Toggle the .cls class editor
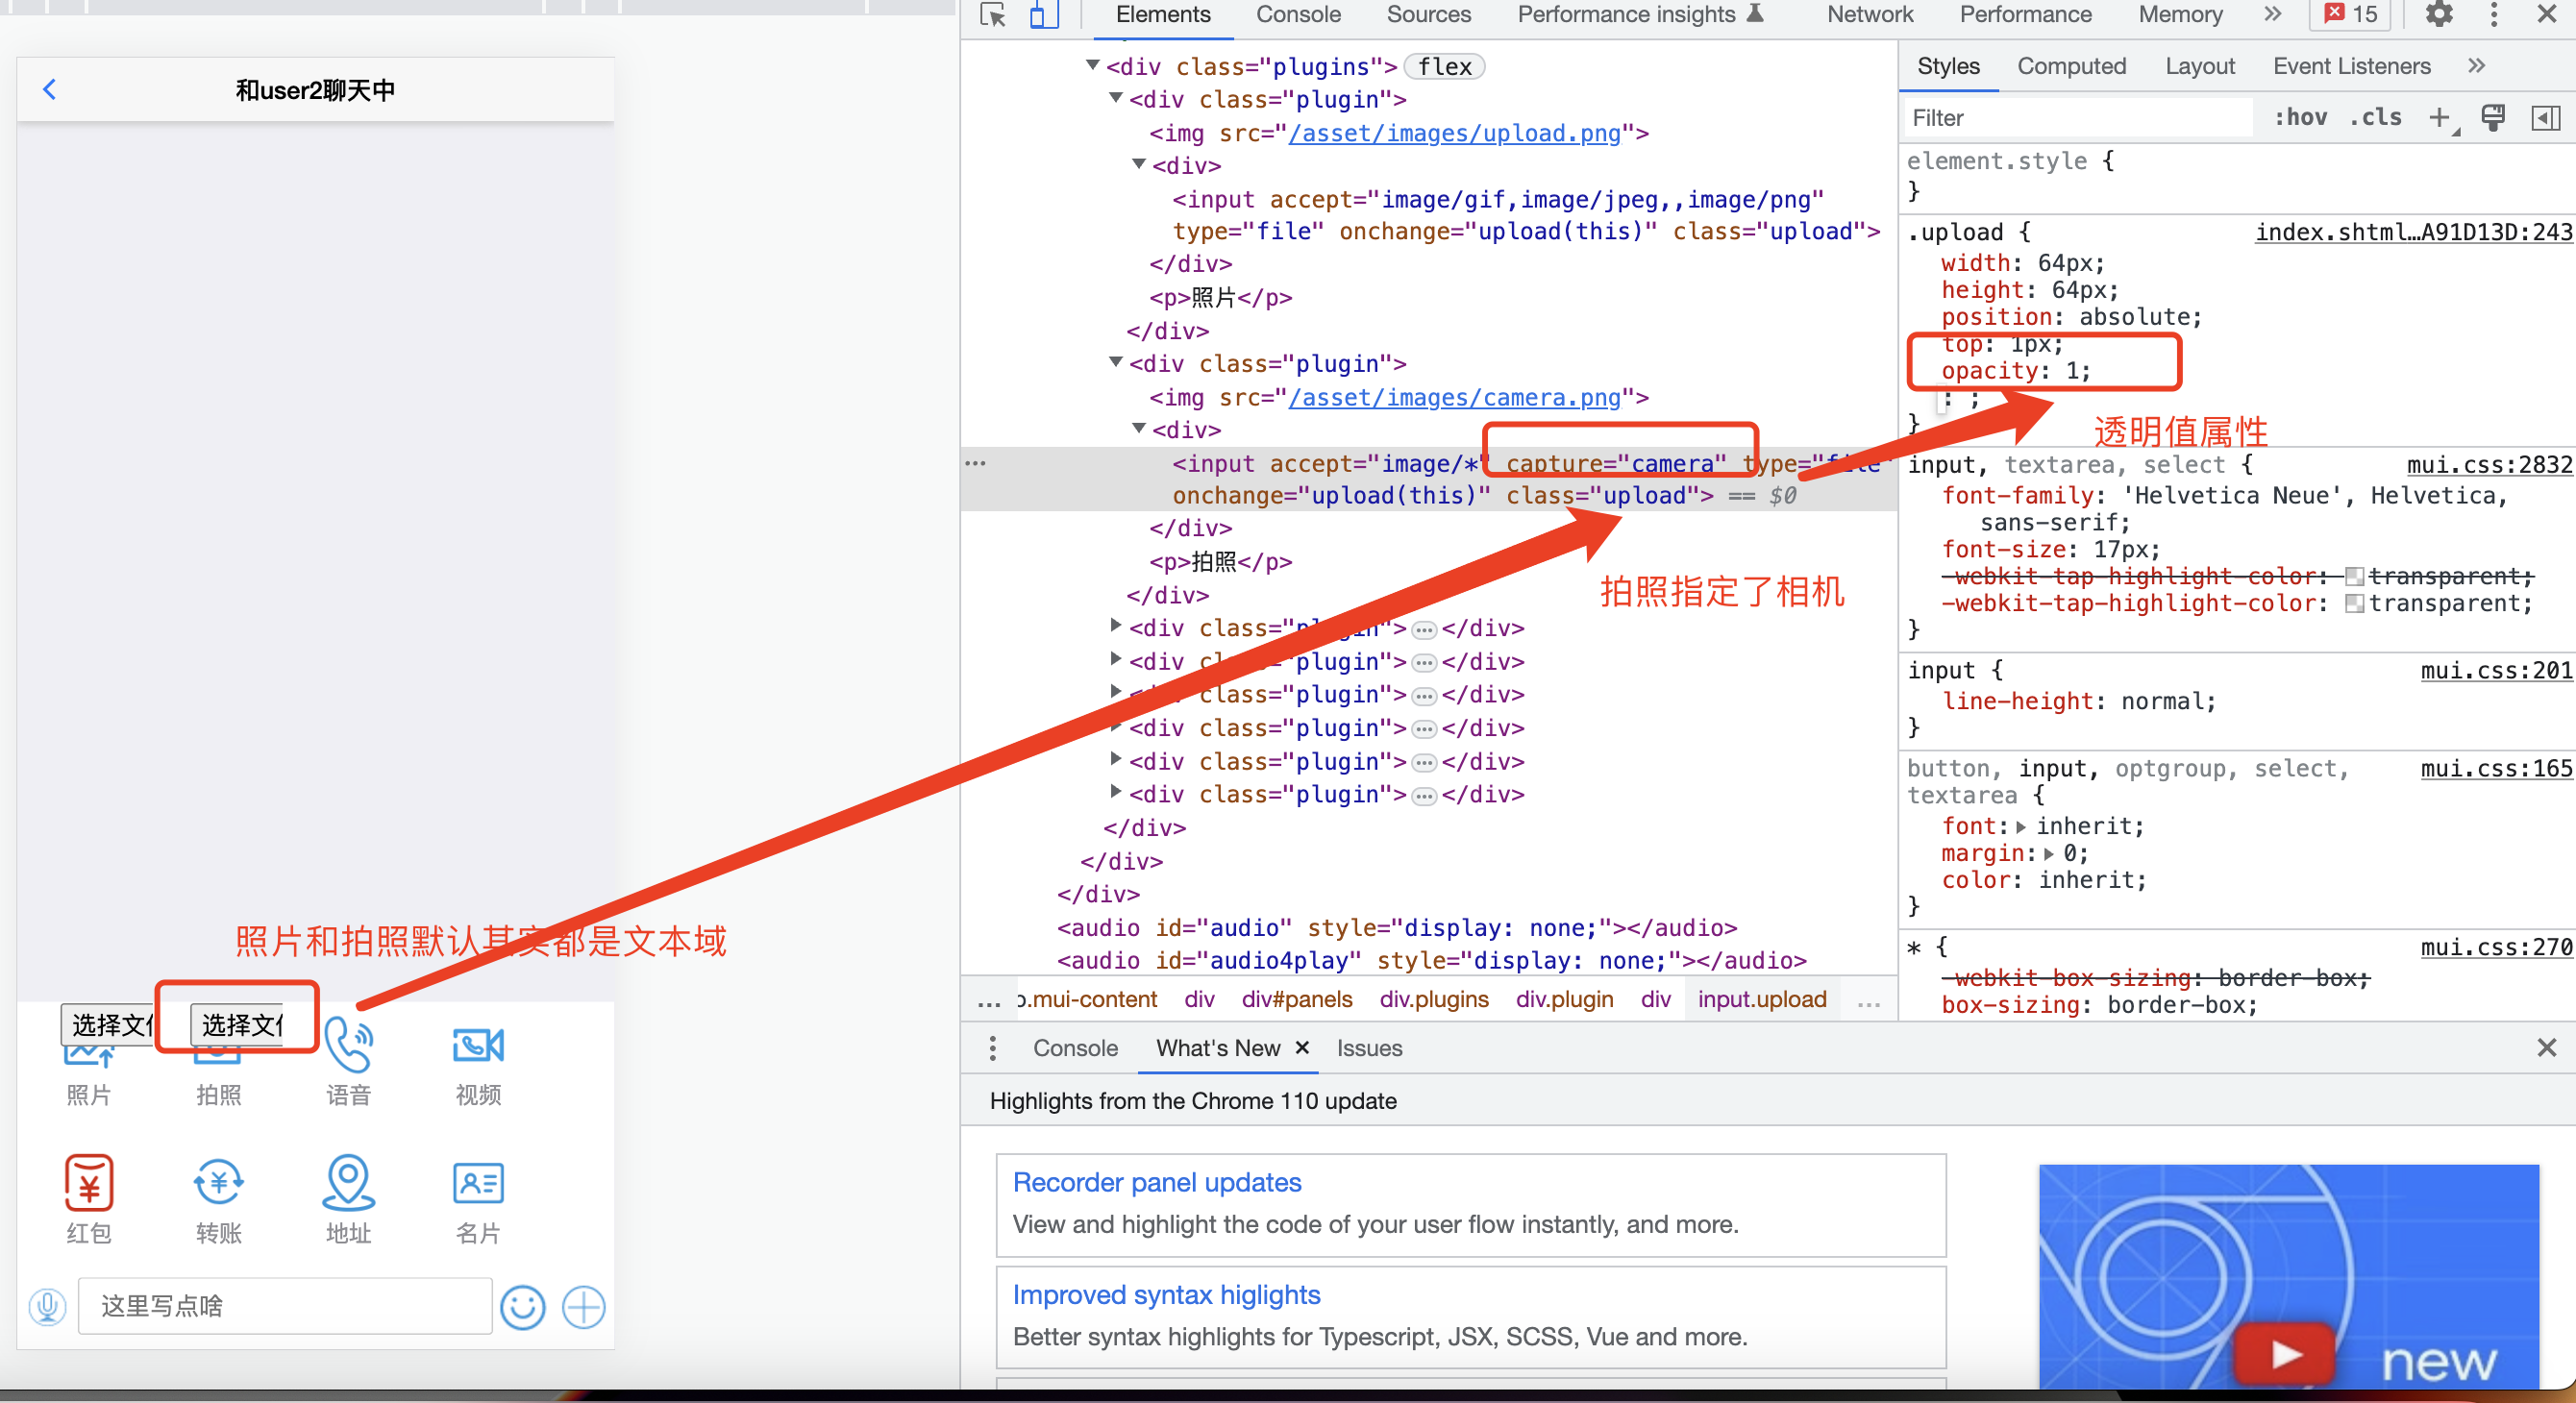The width and height of the screenshot is (2576, 1403). click(x=2376, y=117)
